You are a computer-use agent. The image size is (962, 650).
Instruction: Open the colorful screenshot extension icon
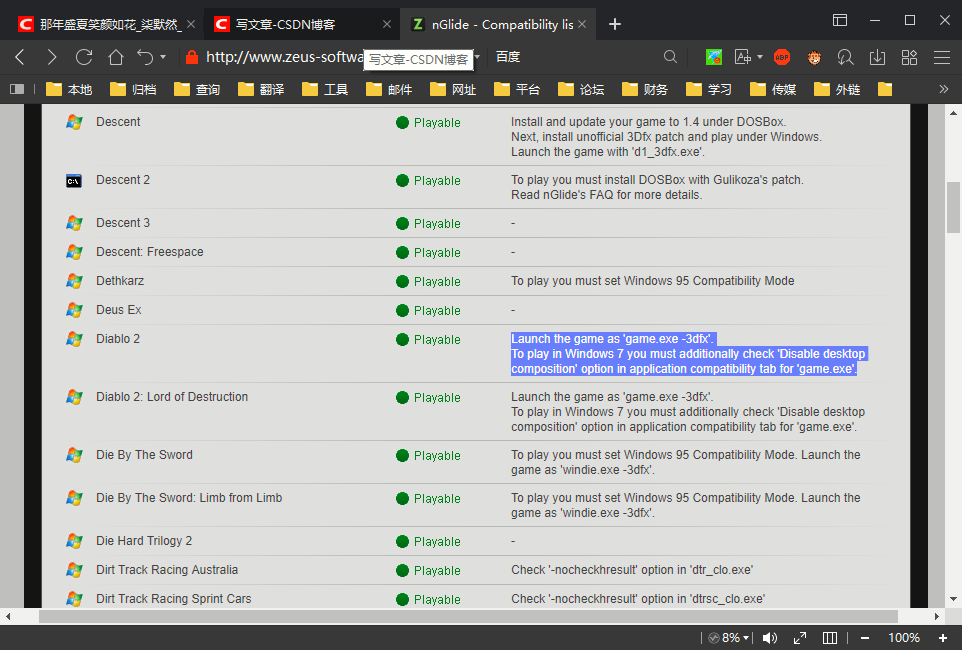pyautogui.click(x=714, y=57)
